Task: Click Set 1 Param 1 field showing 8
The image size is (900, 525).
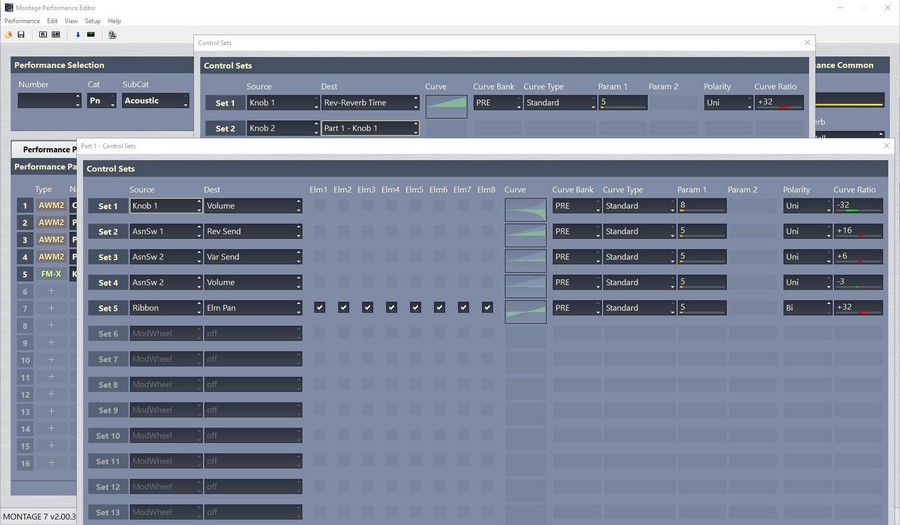Action: (702, 206)
